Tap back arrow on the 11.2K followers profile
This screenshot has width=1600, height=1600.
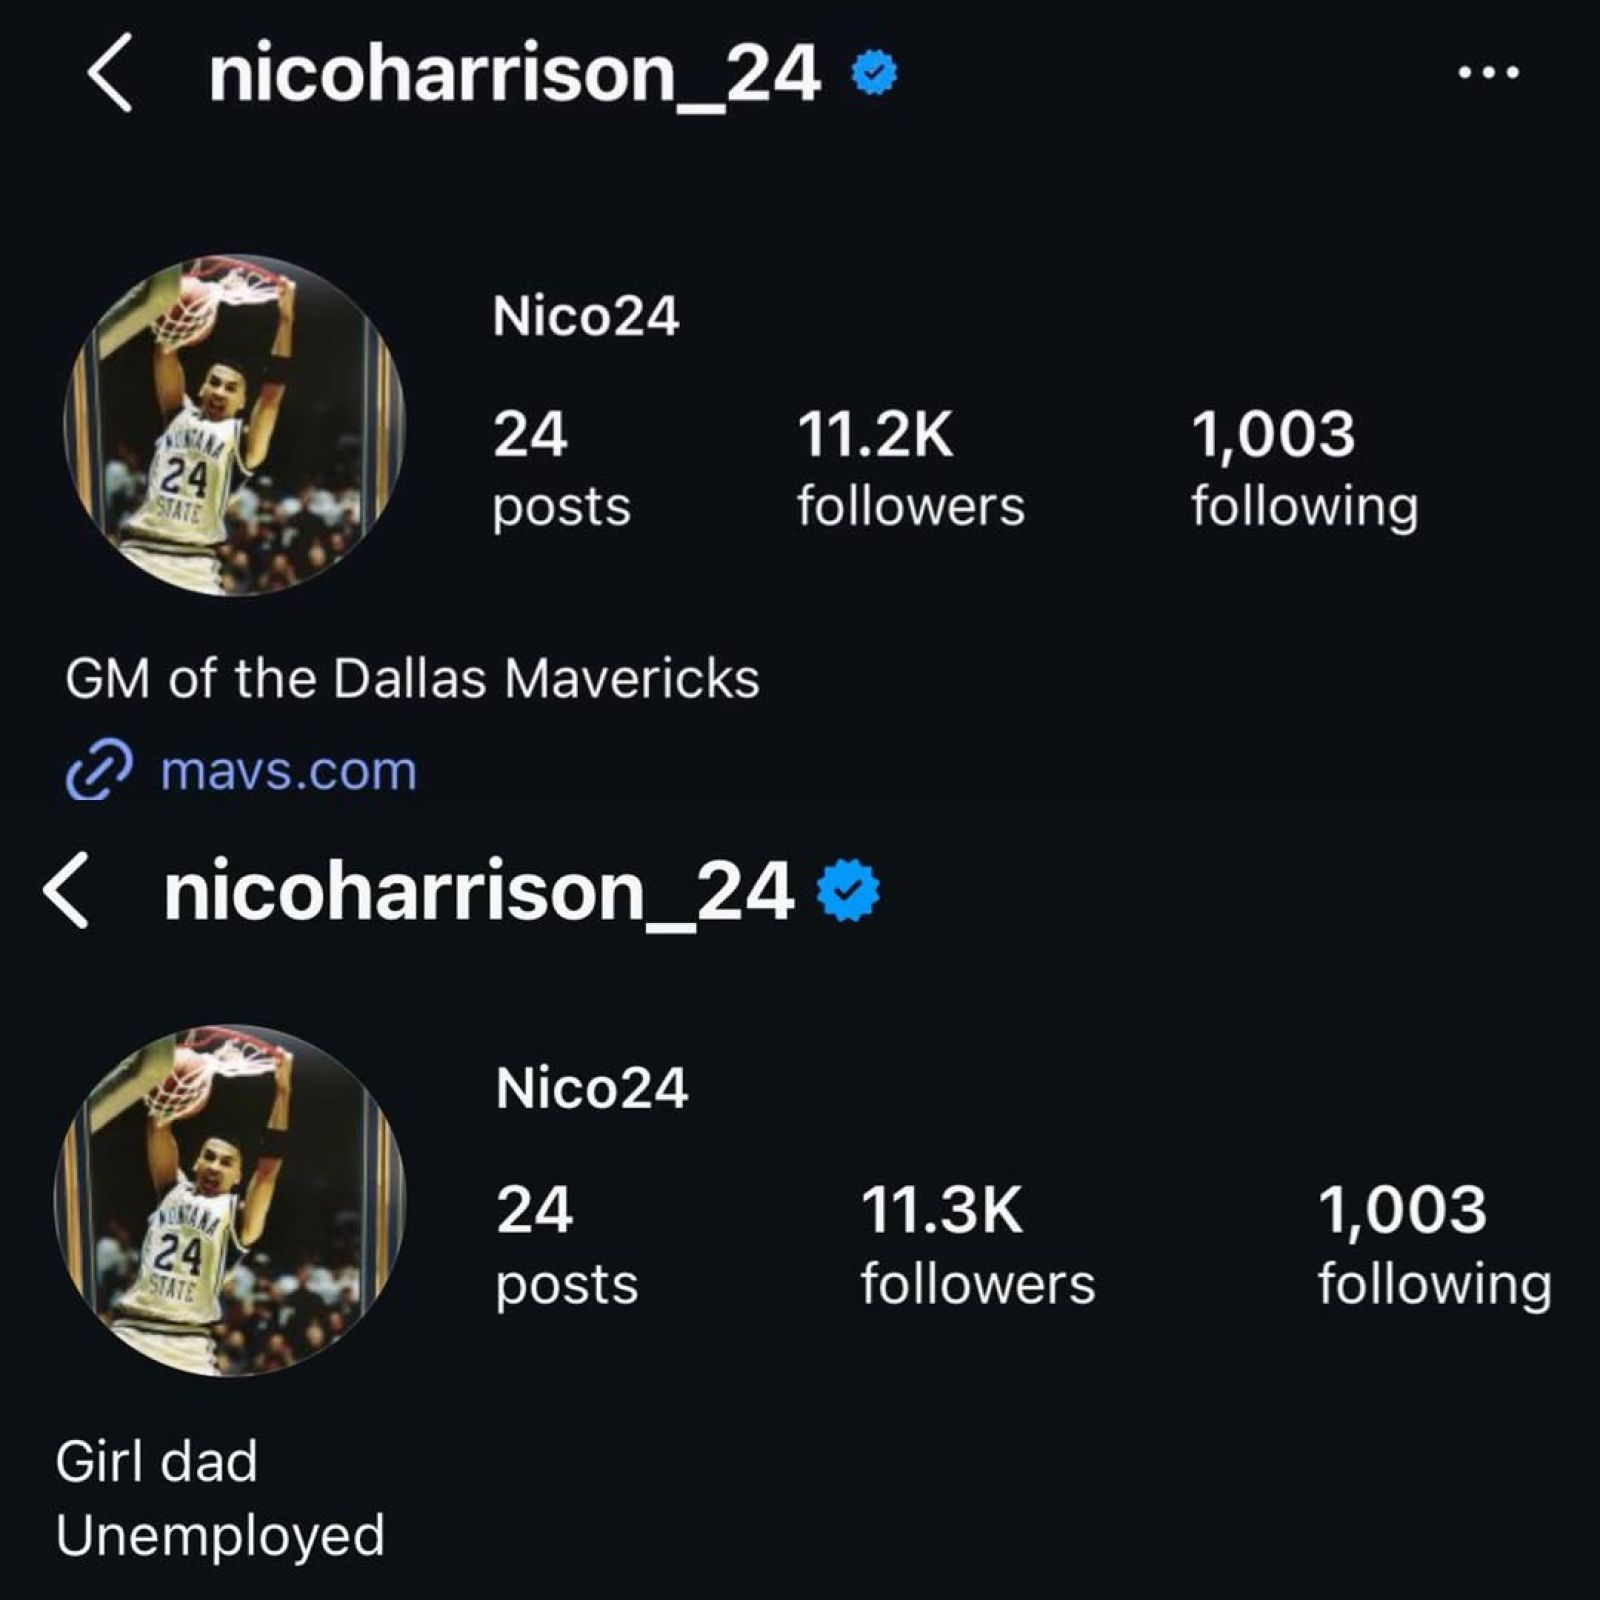(110, 72)
